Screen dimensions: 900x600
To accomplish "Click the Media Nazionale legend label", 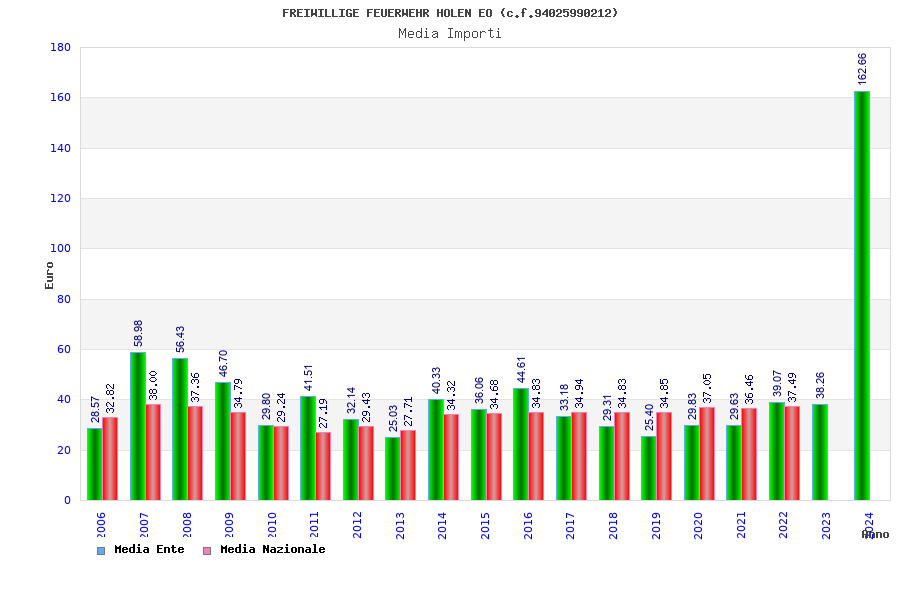I will (273, 549).
